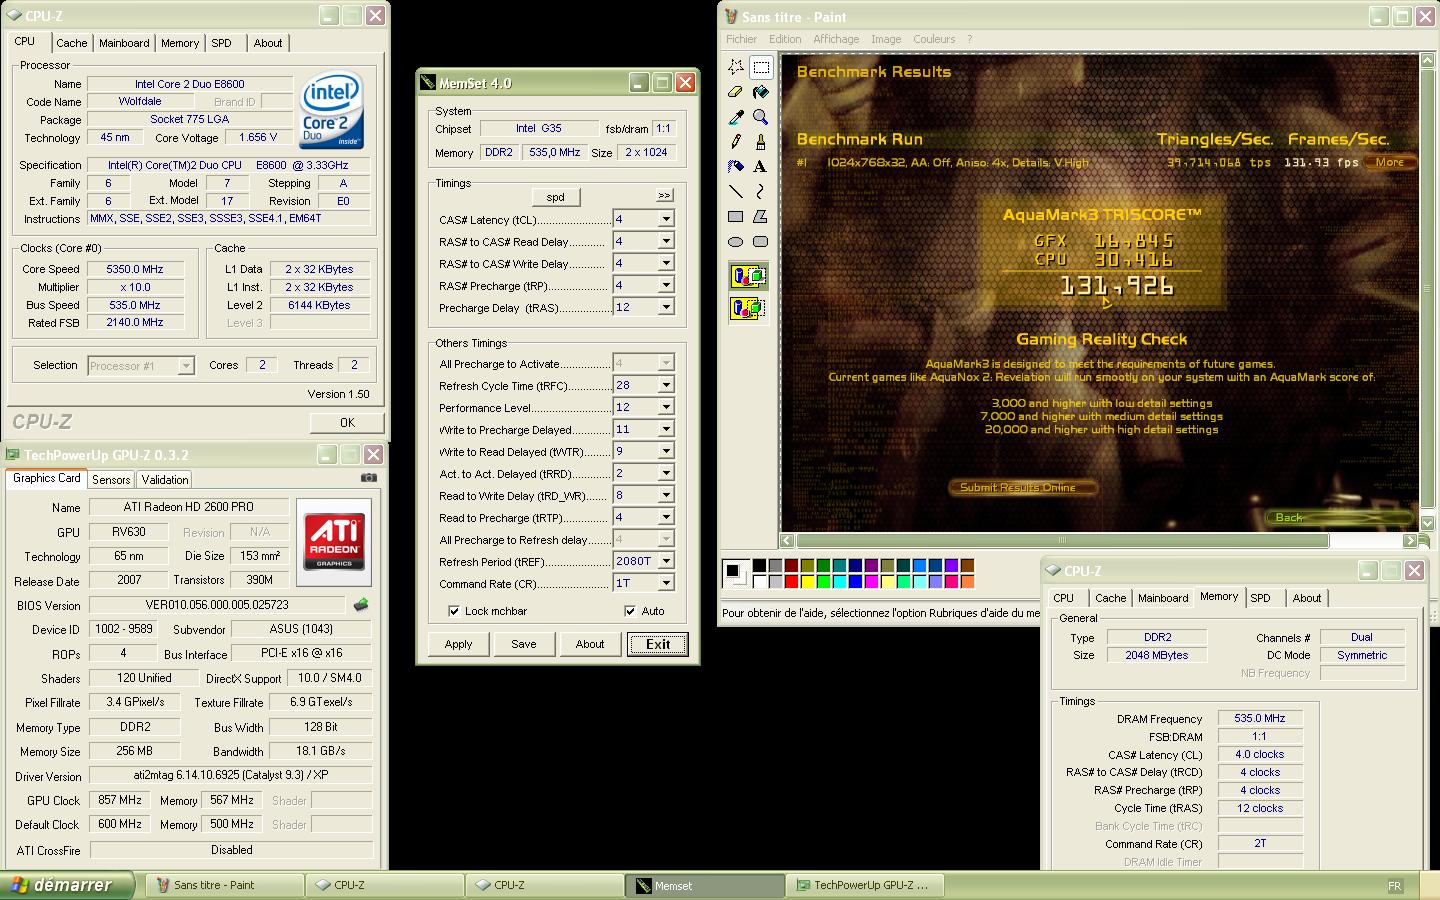
Task: Select the Polygon tool in Paint
Action: (x=761, y=216)
